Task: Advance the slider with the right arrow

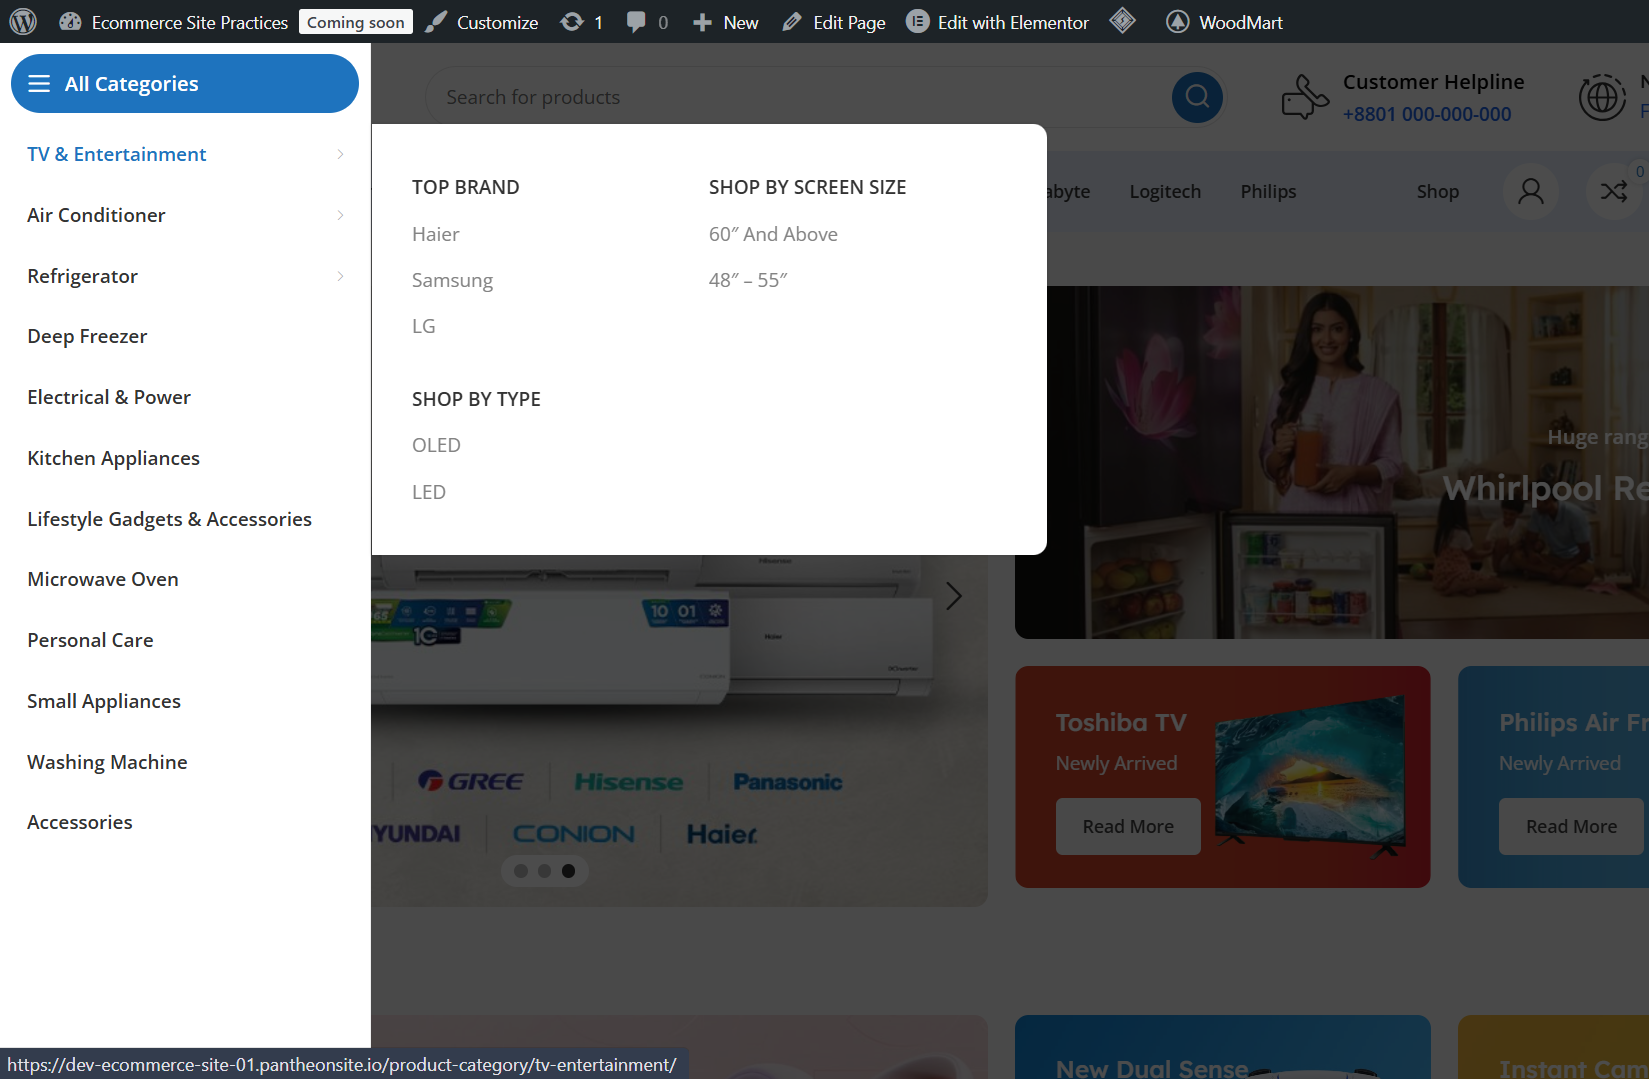Action: (x=954, y=597)
